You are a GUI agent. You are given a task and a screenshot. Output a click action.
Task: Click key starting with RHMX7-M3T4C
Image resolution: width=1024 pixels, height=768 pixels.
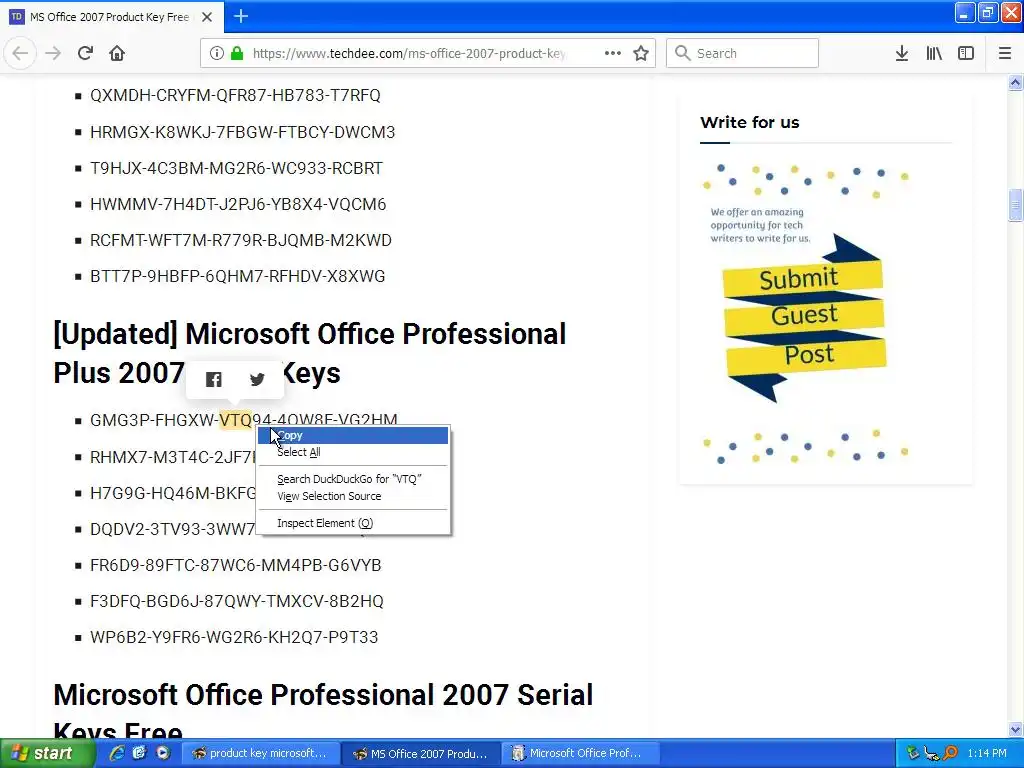tap(173, 456)
